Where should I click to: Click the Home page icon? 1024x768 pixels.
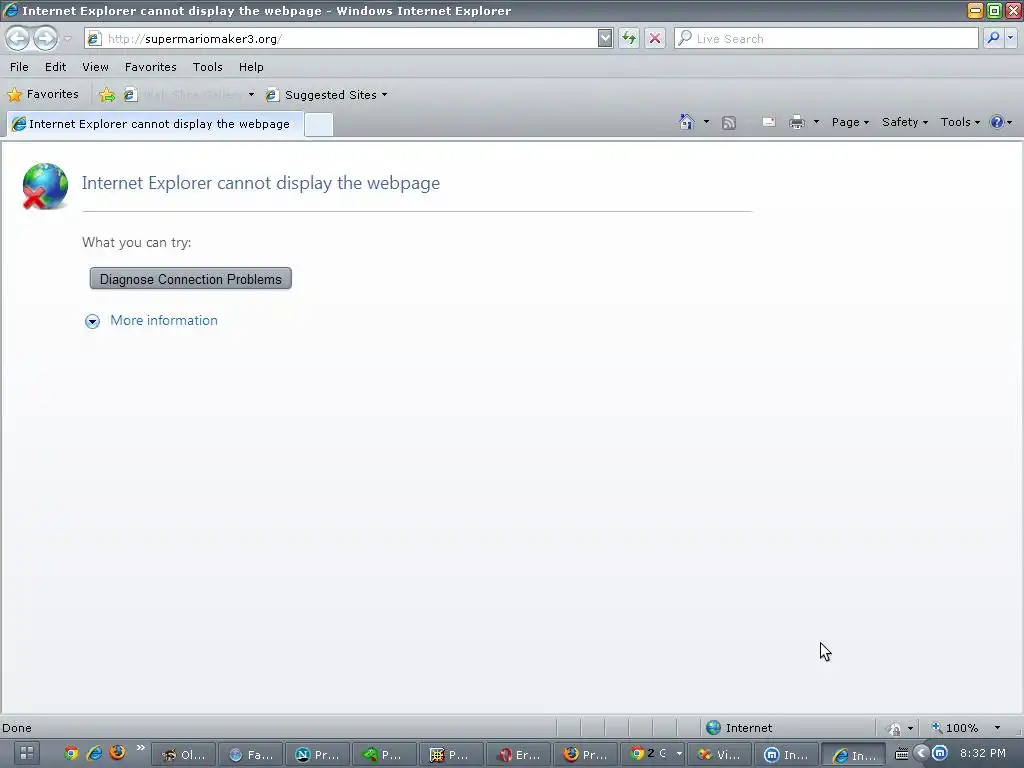(x=686, y=122)
